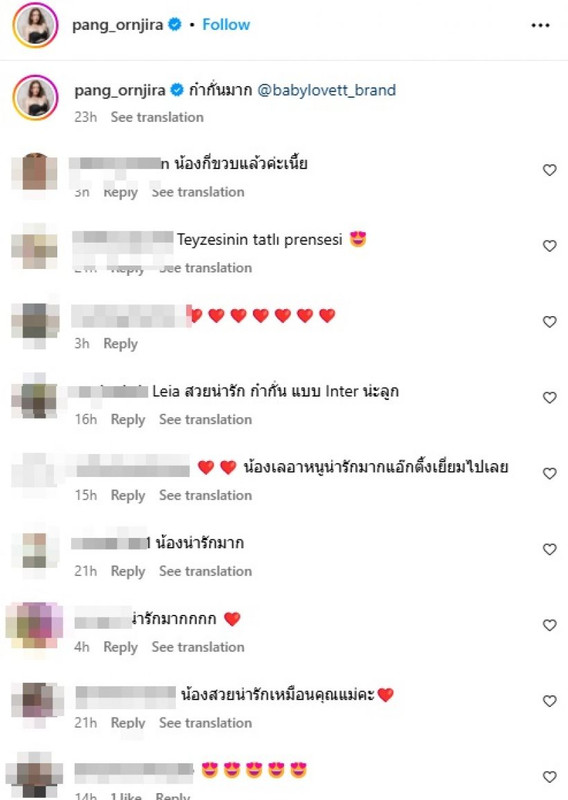Image resolution: width=568 pixels, height=800 pixels.
Task: Click the blue verified badge in the header
Action: (x=175, y=24)
